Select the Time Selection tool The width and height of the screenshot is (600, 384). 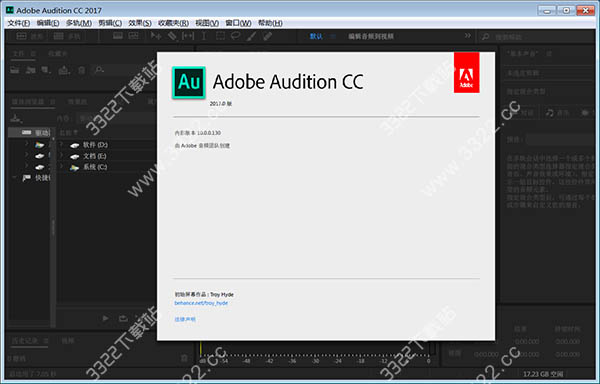(204, 36)
